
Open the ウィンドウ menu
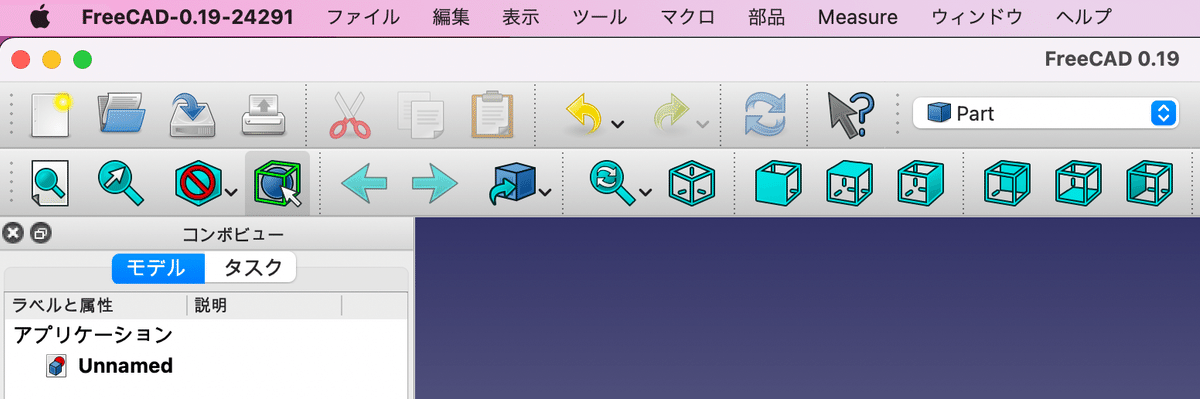tap(977, 17)
